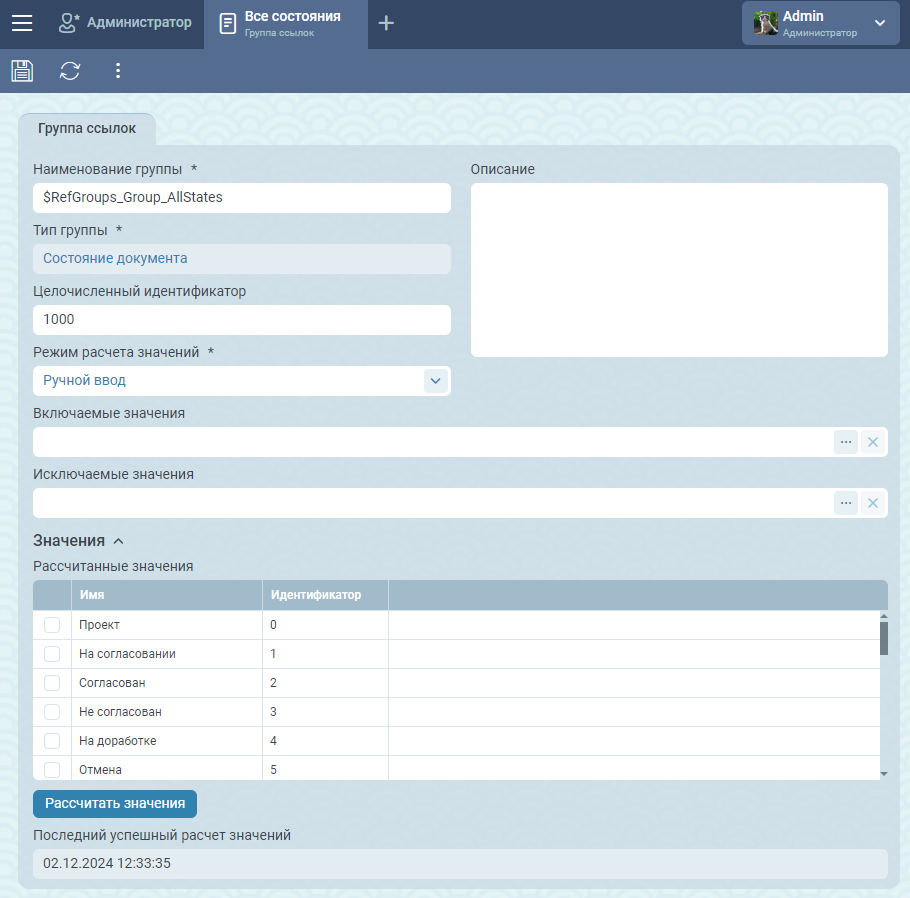The height and width of the screenshot is (898, 910).
Task: Select the Группа ссылок tab
Action: pos(87,129)
